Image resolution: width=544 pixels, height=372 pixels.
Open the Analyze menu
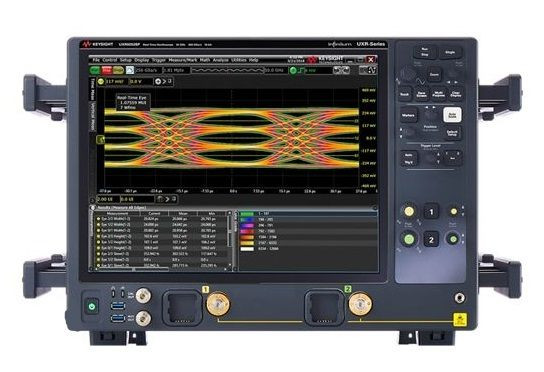(x=220, y=60)
